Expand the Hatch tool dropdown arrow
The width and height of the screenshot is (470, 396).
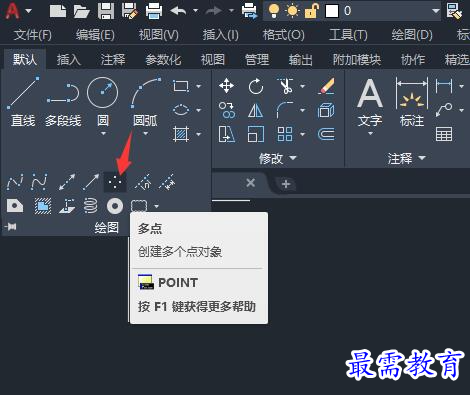click(199, 134)
